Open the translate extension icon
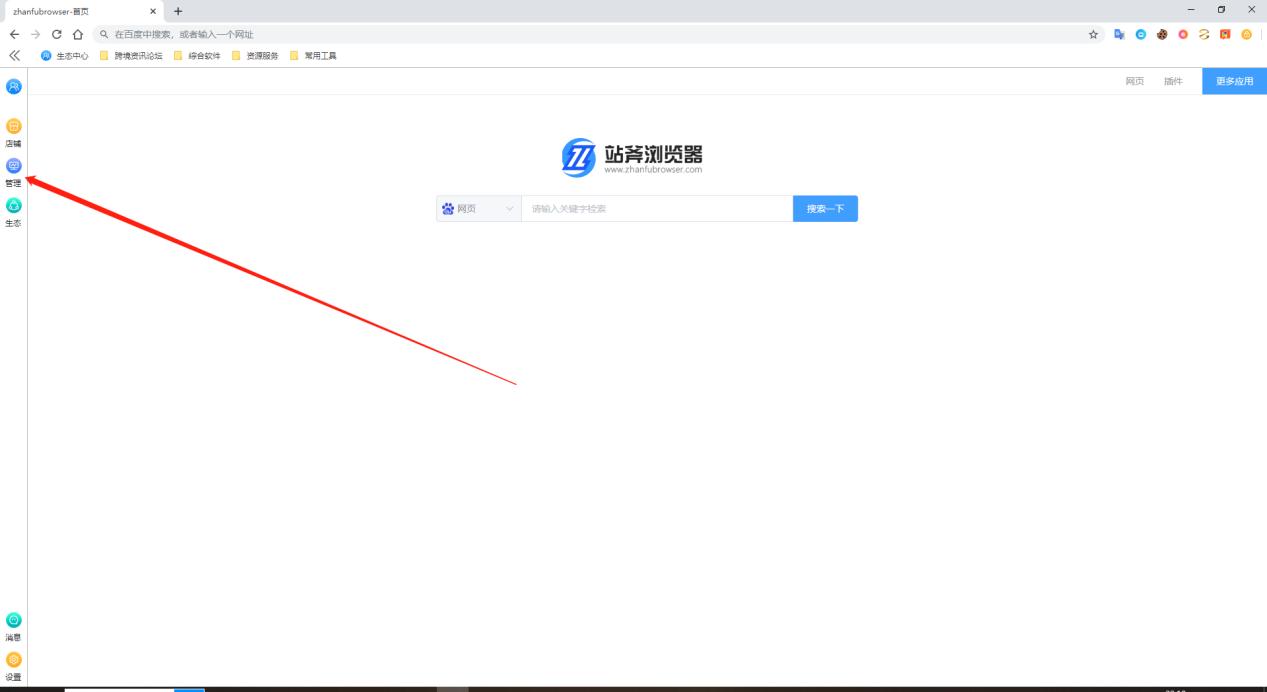The image size is (1267, 692). 1119,34
